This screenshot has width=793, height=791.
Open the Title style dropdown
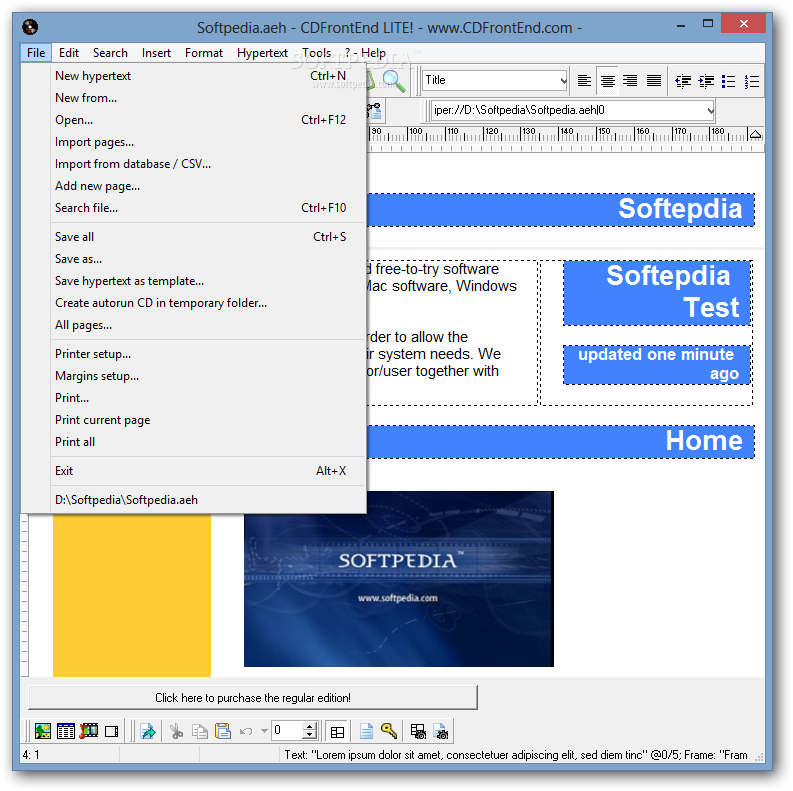(x=563, y=80)
